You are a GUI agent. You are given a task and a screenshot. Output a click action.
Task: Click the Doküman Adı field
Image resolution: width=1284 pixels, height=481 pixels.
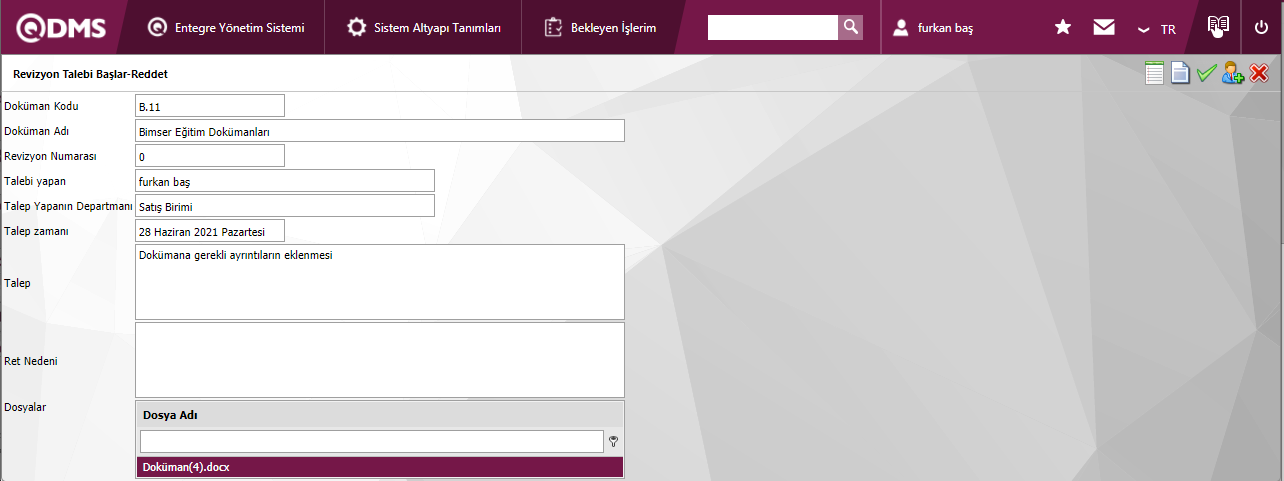pyautogui.click(x=380, y=131)
